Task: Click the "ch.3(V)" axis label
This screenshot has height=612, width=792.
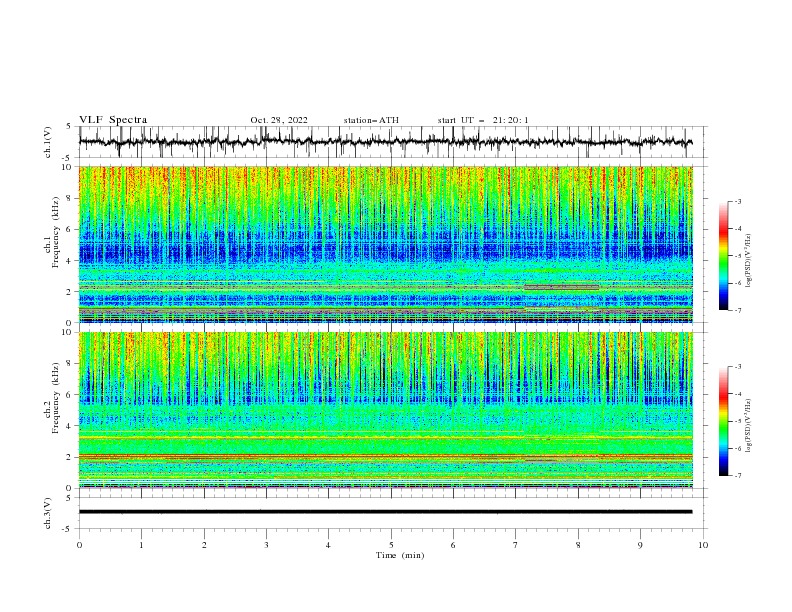Action: [48, 513]
